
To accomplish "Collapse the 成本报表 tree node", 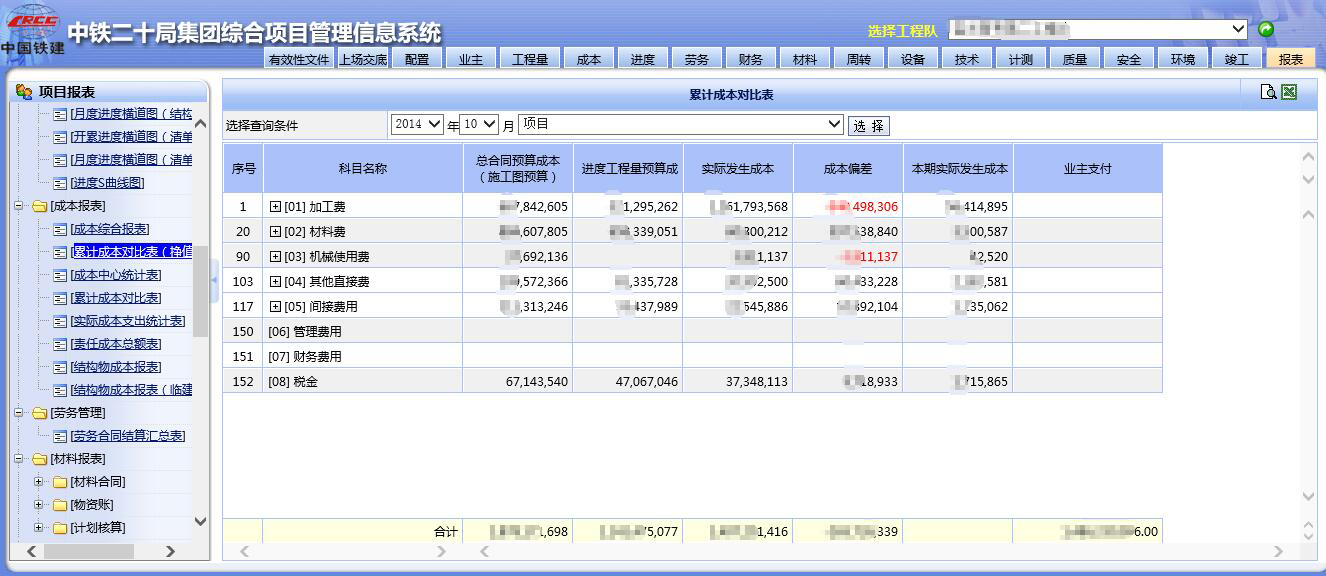I will coord(19,206).
